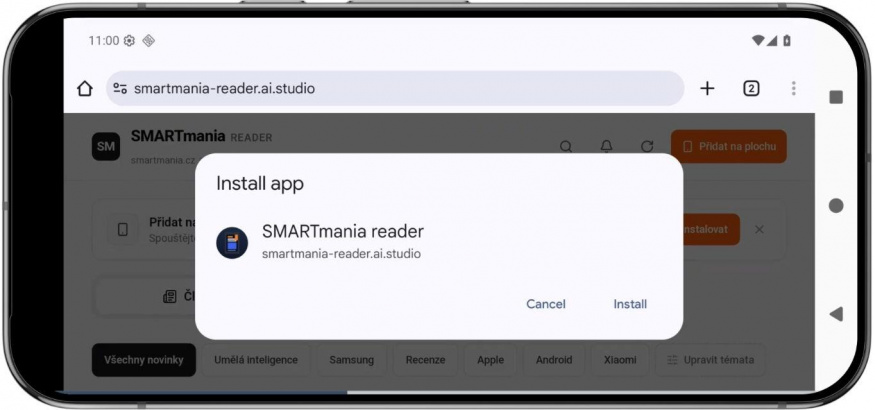Click the Upravit témata button

[x=710, y=360]
